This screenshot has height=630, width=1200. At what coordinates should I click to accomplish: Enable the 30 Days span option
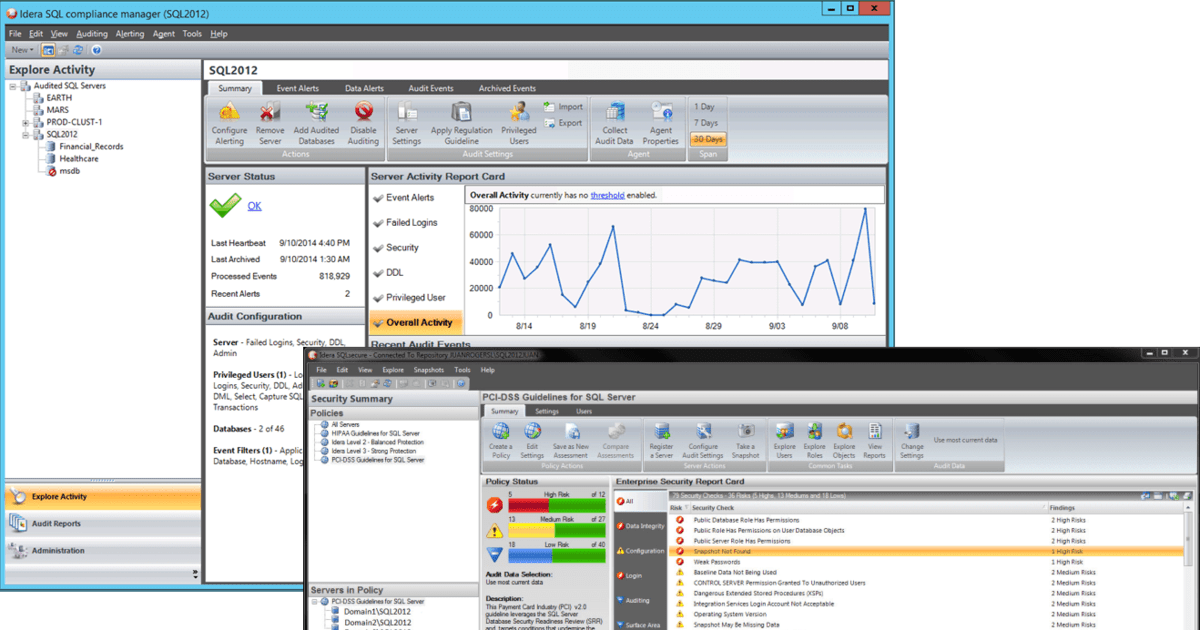[708, 139]
